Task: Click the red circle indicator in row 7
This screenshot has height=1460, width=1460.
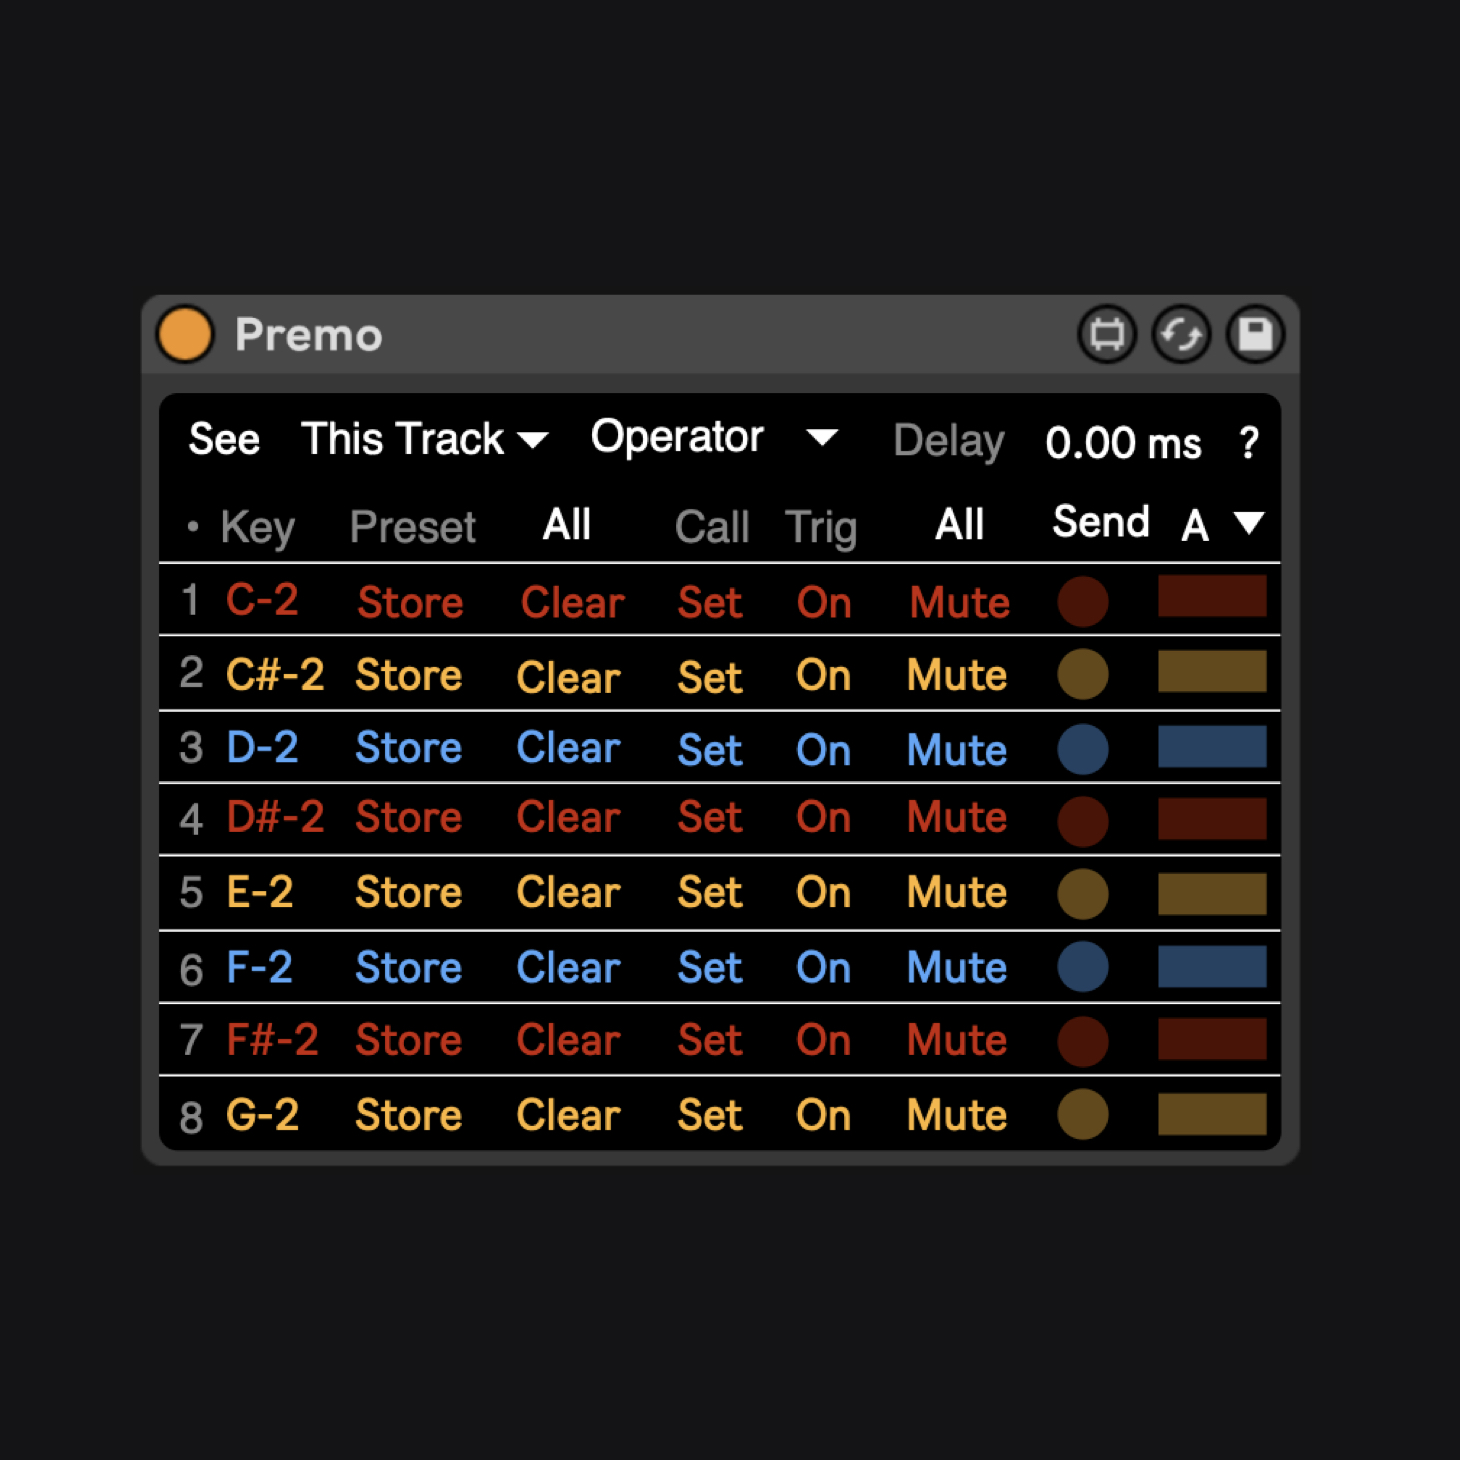Action: 1082,1040
